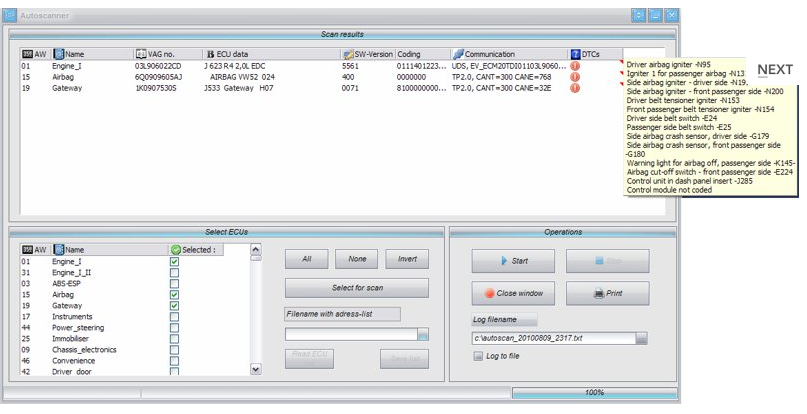Click the DTC error icon in Airbag row
The width and height of the screenshot is (807, 414).
575,77
